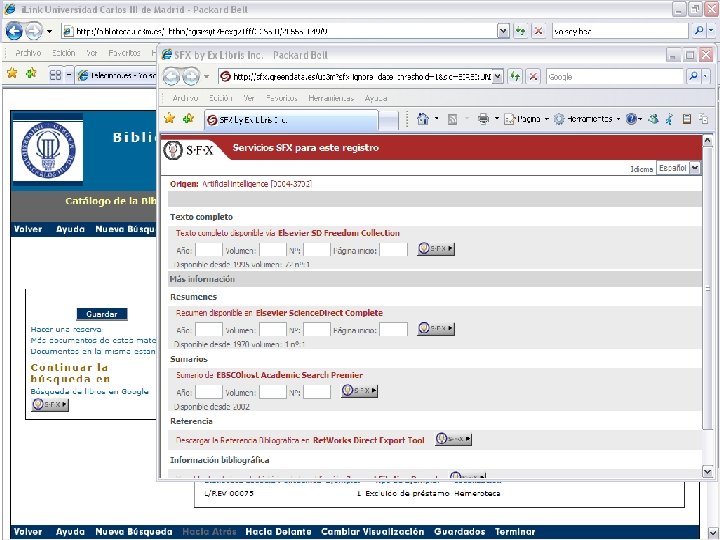Click the Nº field under Sumarios
Screen dimensions: 720x540
point(317,392)
